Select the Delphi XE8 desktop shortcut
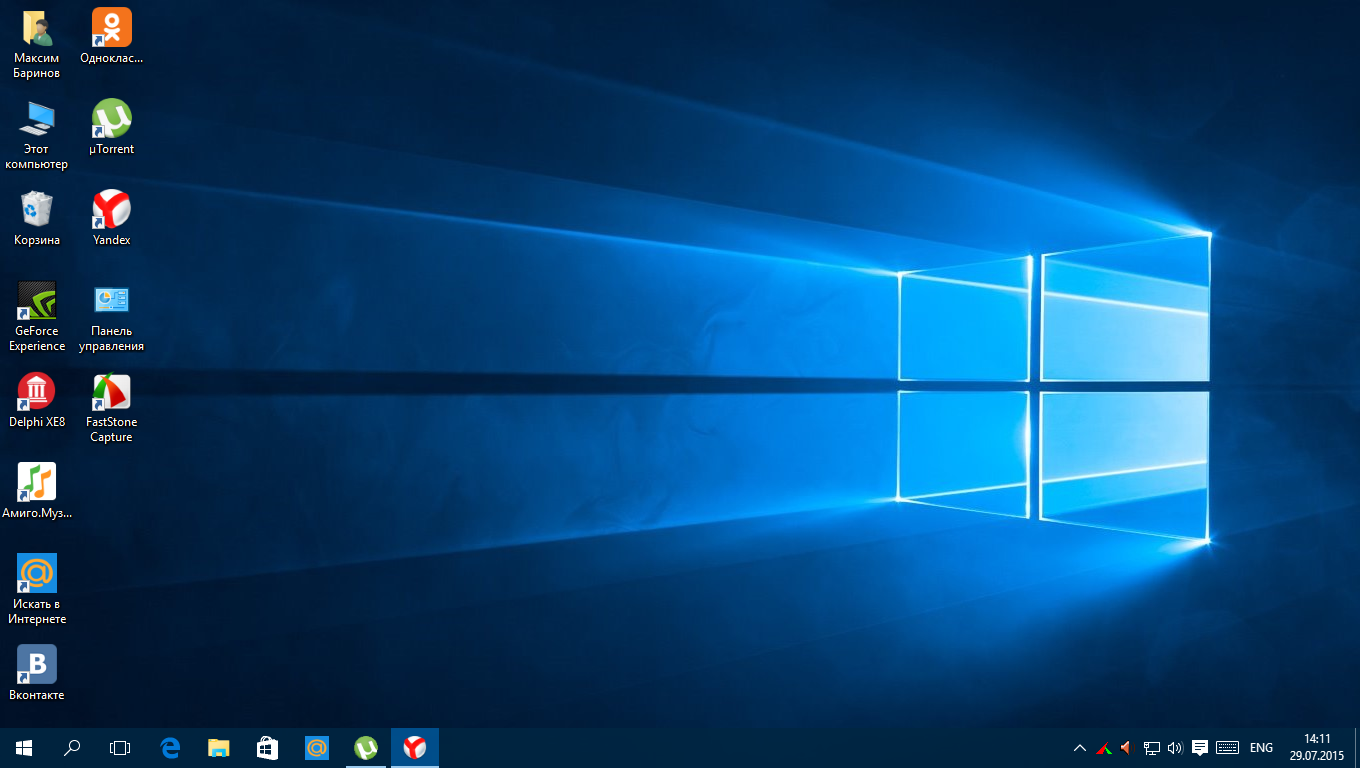This screenshot has height=768, width=1360. pos(37,401)
